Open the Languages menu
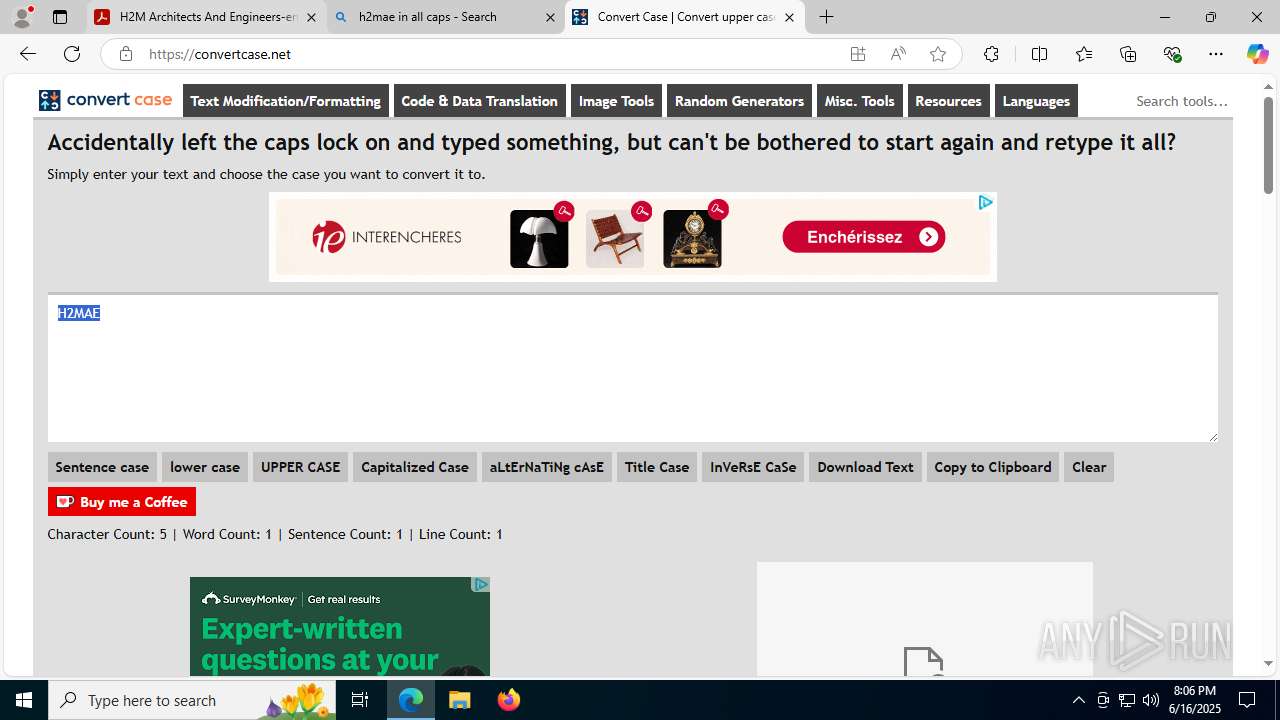The width and height of the screenshot is (1280, 720). point(1036,101)
